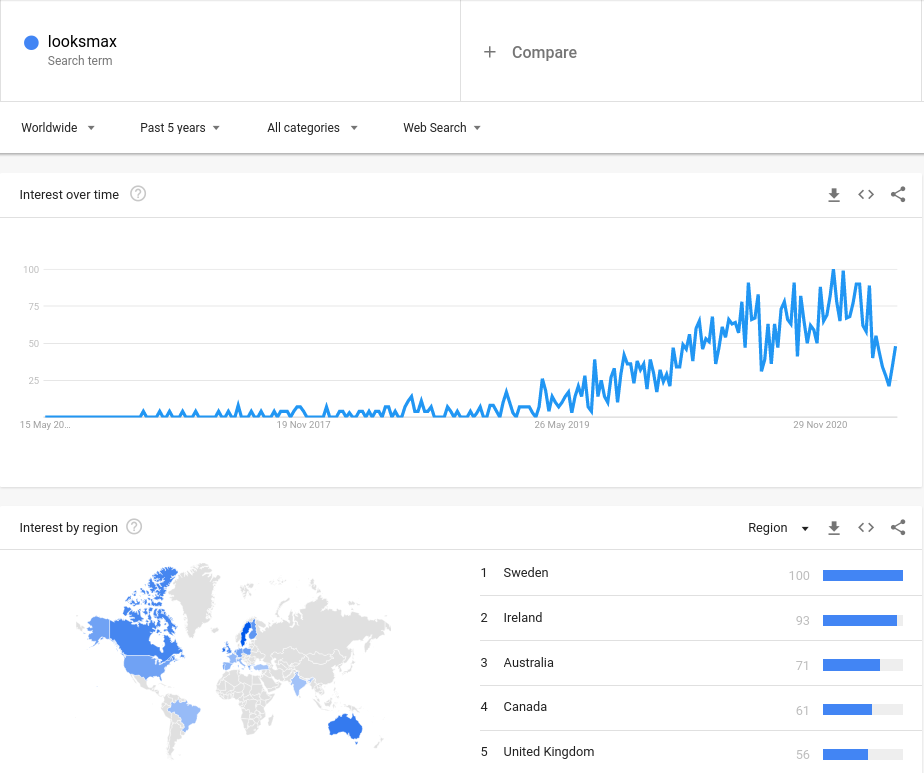This screenshot has height=773, width=924.
Task: Open the Region resolution dropdown
Action: 779,528
